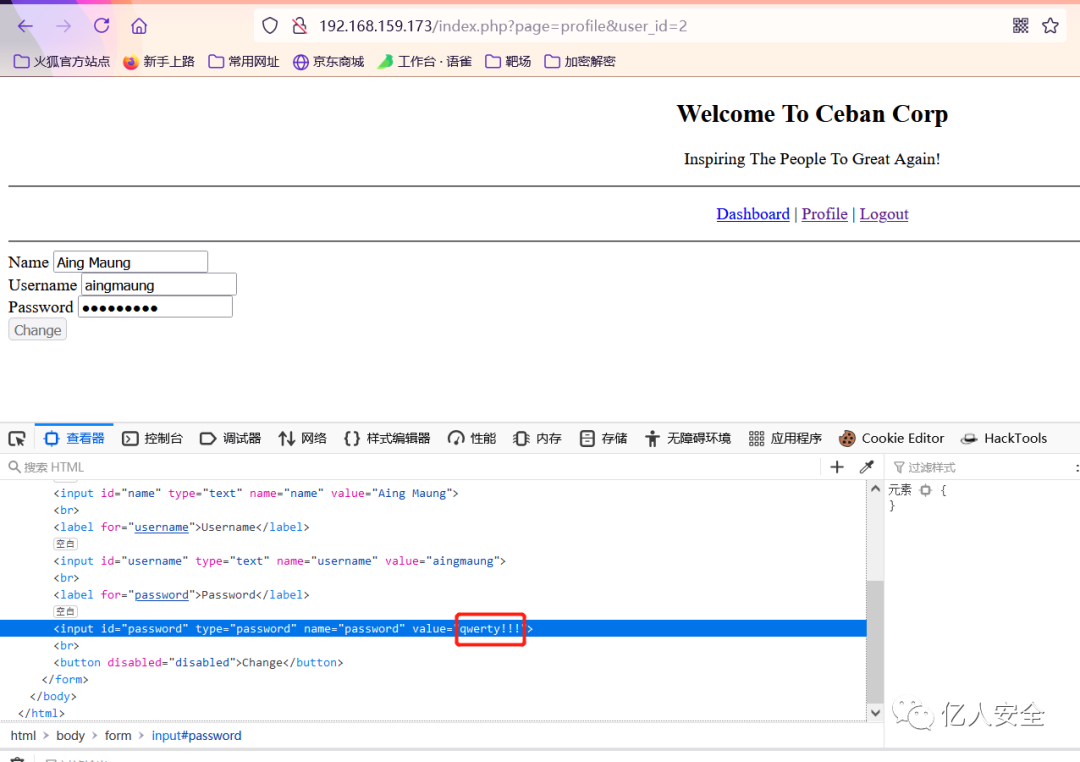Follow the Logout link
The width and height of the screenshot is (1080, 762).
tap(884, 214)
